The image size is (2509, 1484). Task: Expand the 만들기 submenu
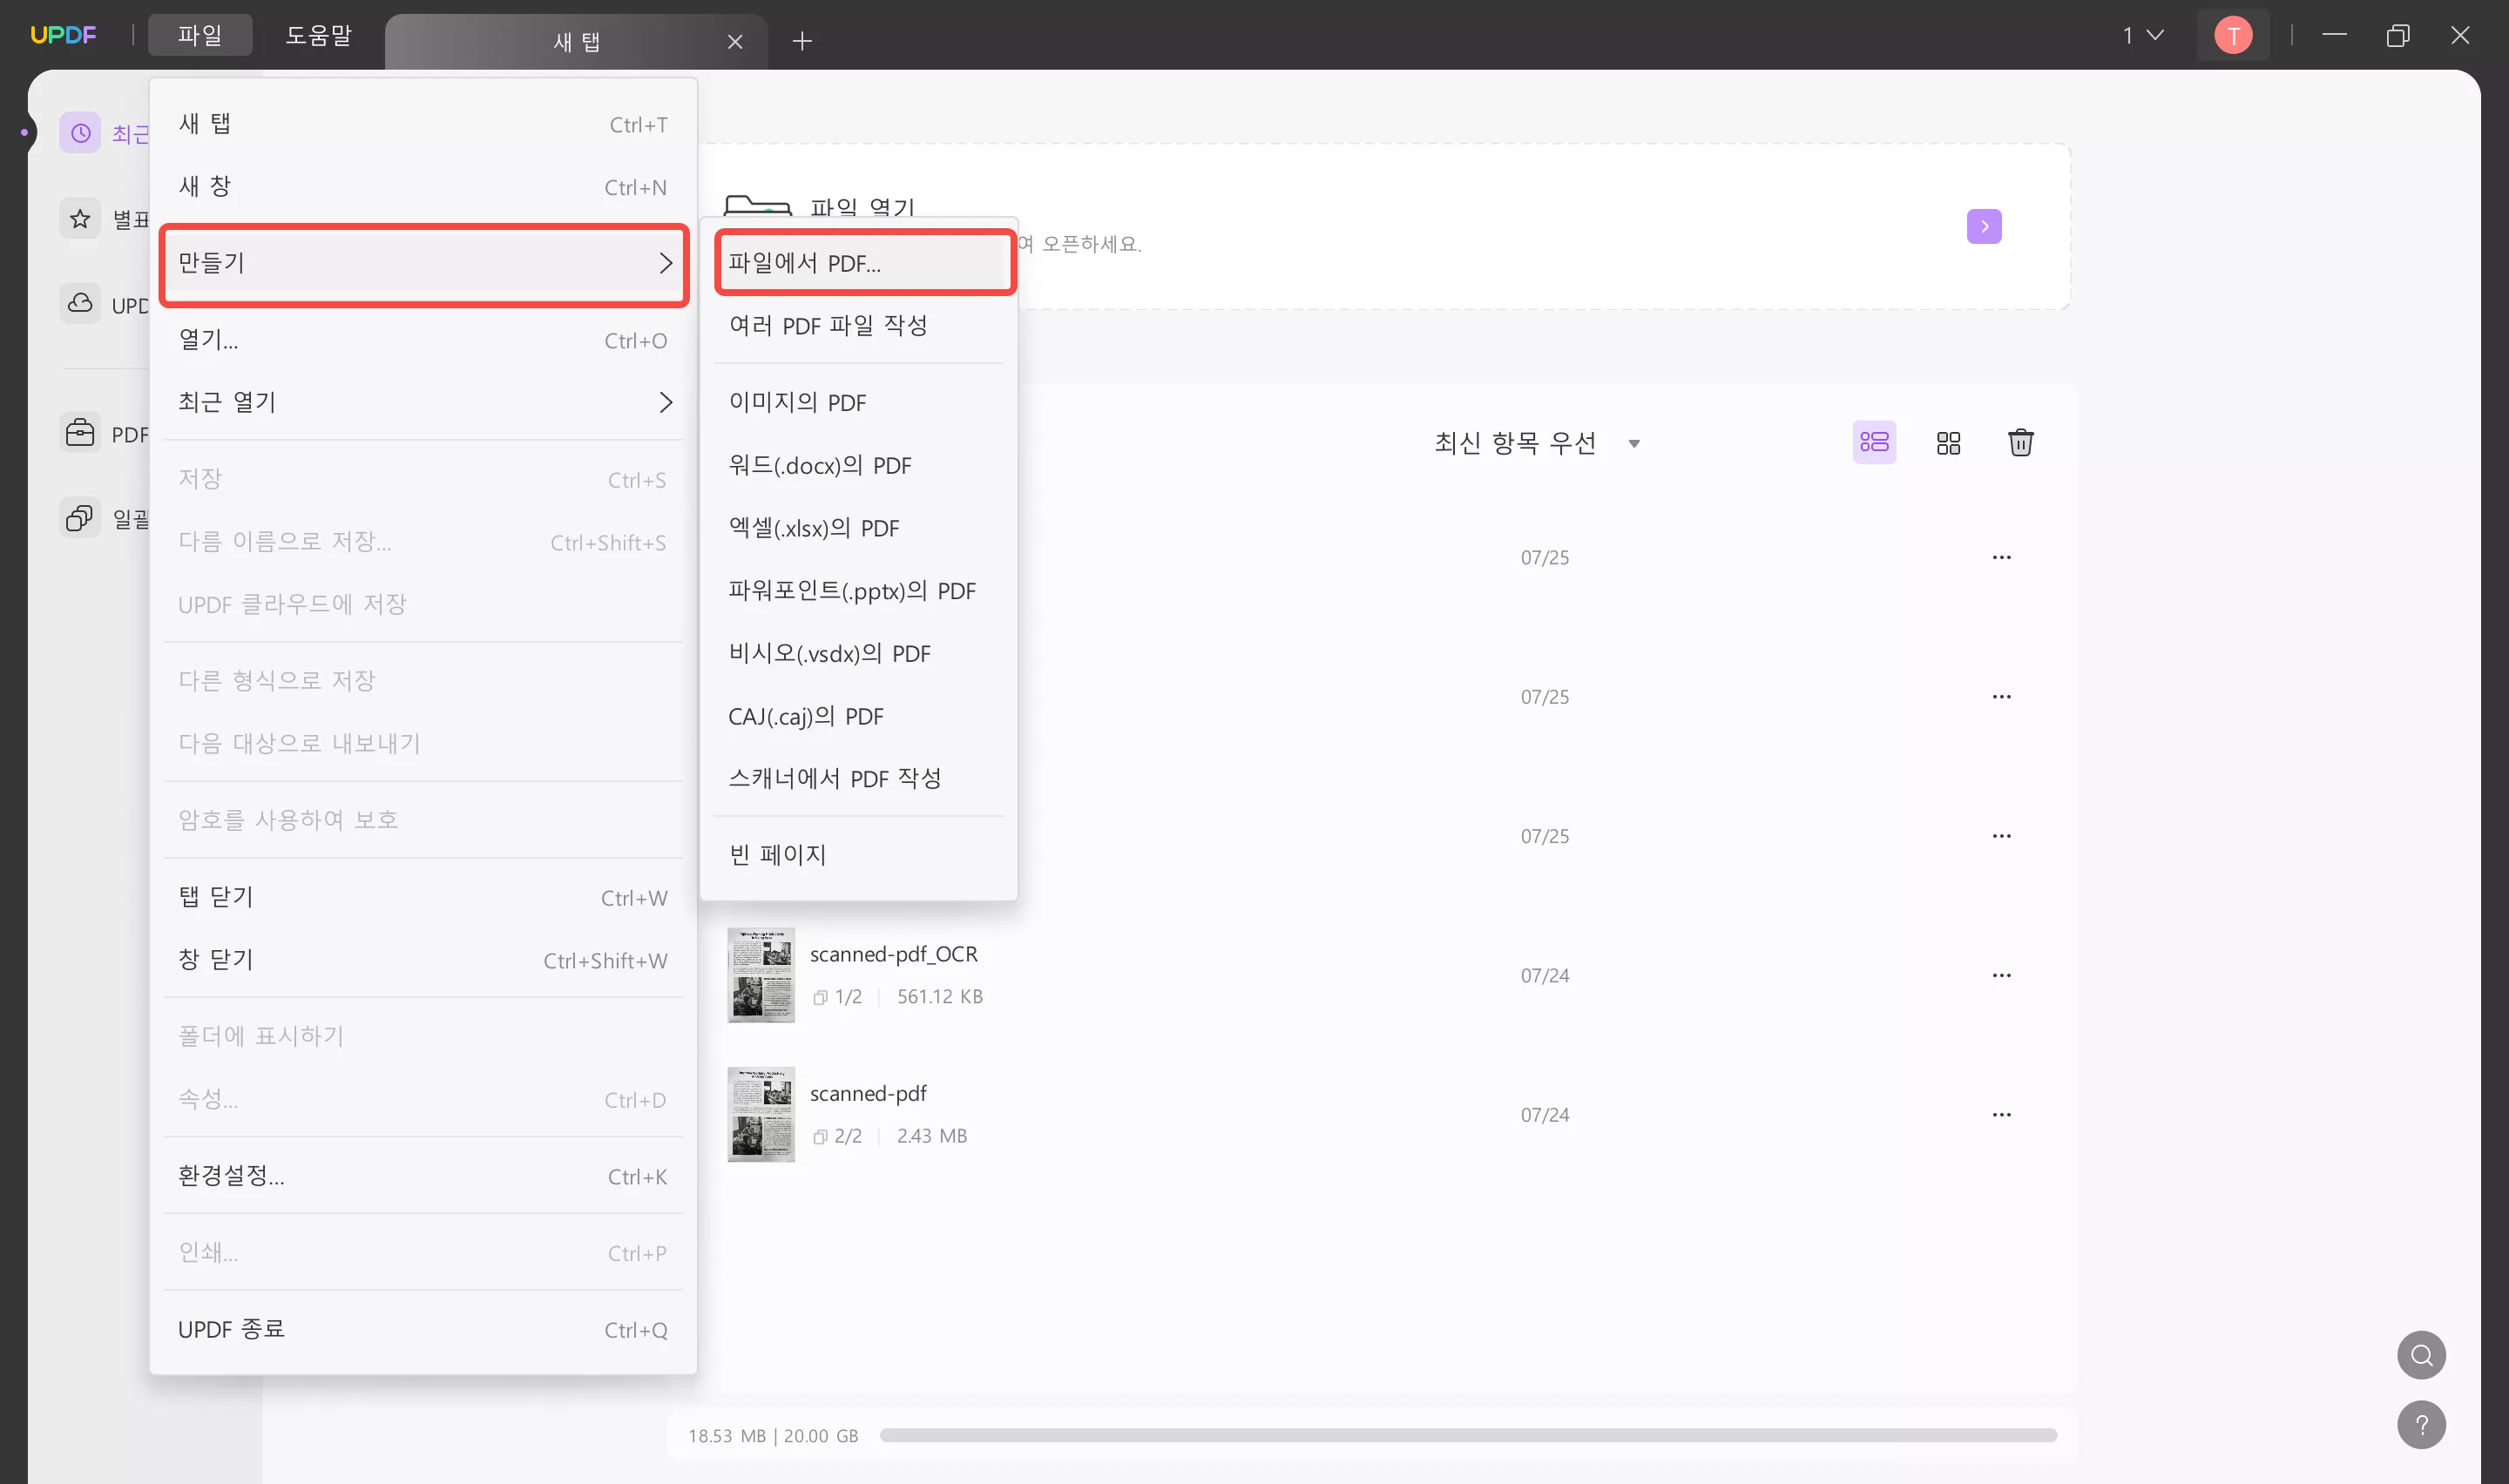[423, 263]
